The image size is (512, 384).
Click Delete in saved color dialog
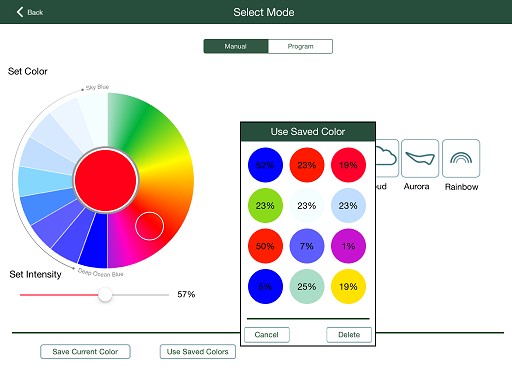coord(349,335)
